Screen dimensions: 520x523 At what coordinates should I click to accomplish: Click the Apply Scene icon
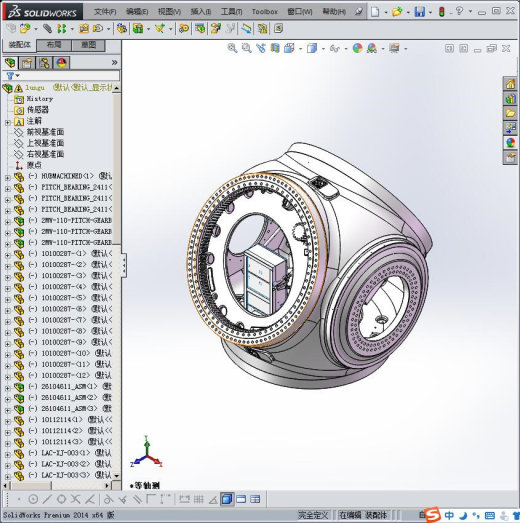(372, 48)
